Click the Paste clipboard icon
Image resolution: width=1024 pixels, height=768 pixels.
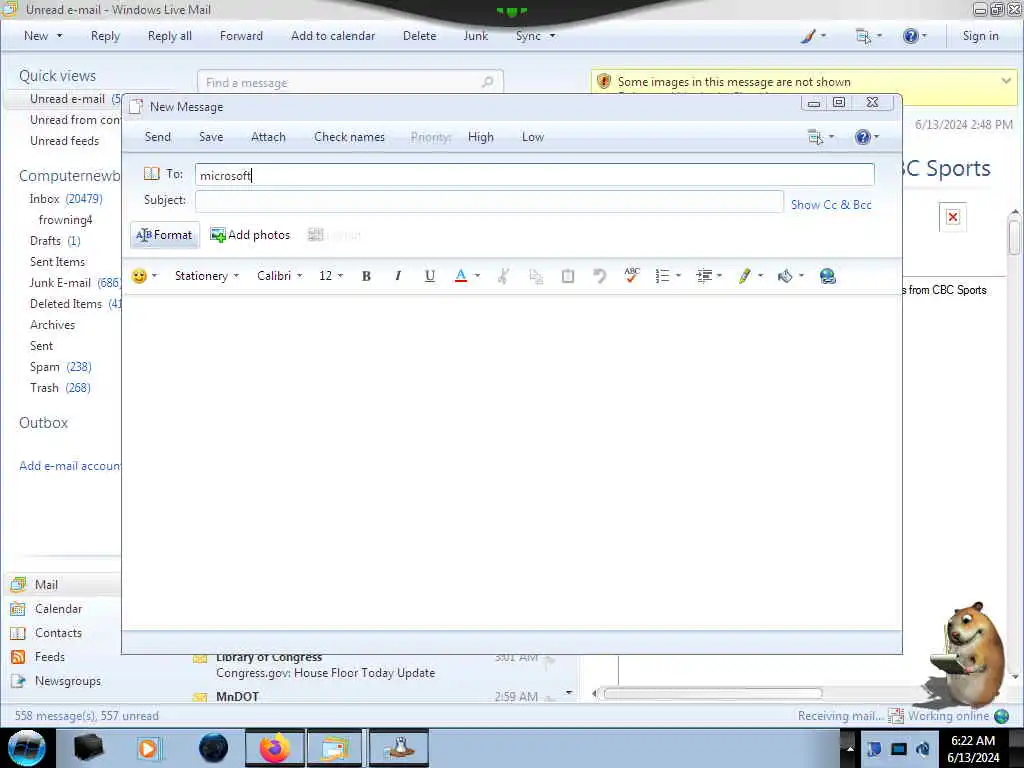coord(568,276)
